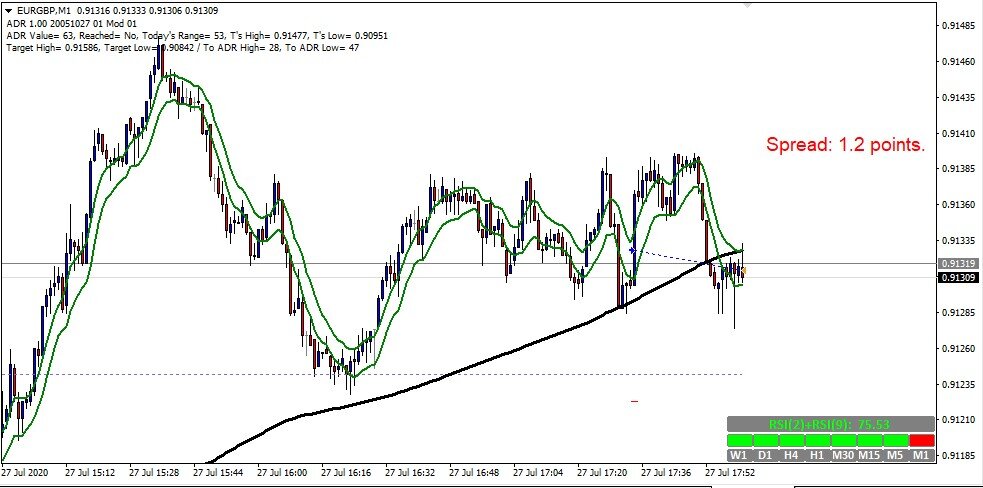Click the '27 Jul 17:04' time axis label

(x=537, y=472)
